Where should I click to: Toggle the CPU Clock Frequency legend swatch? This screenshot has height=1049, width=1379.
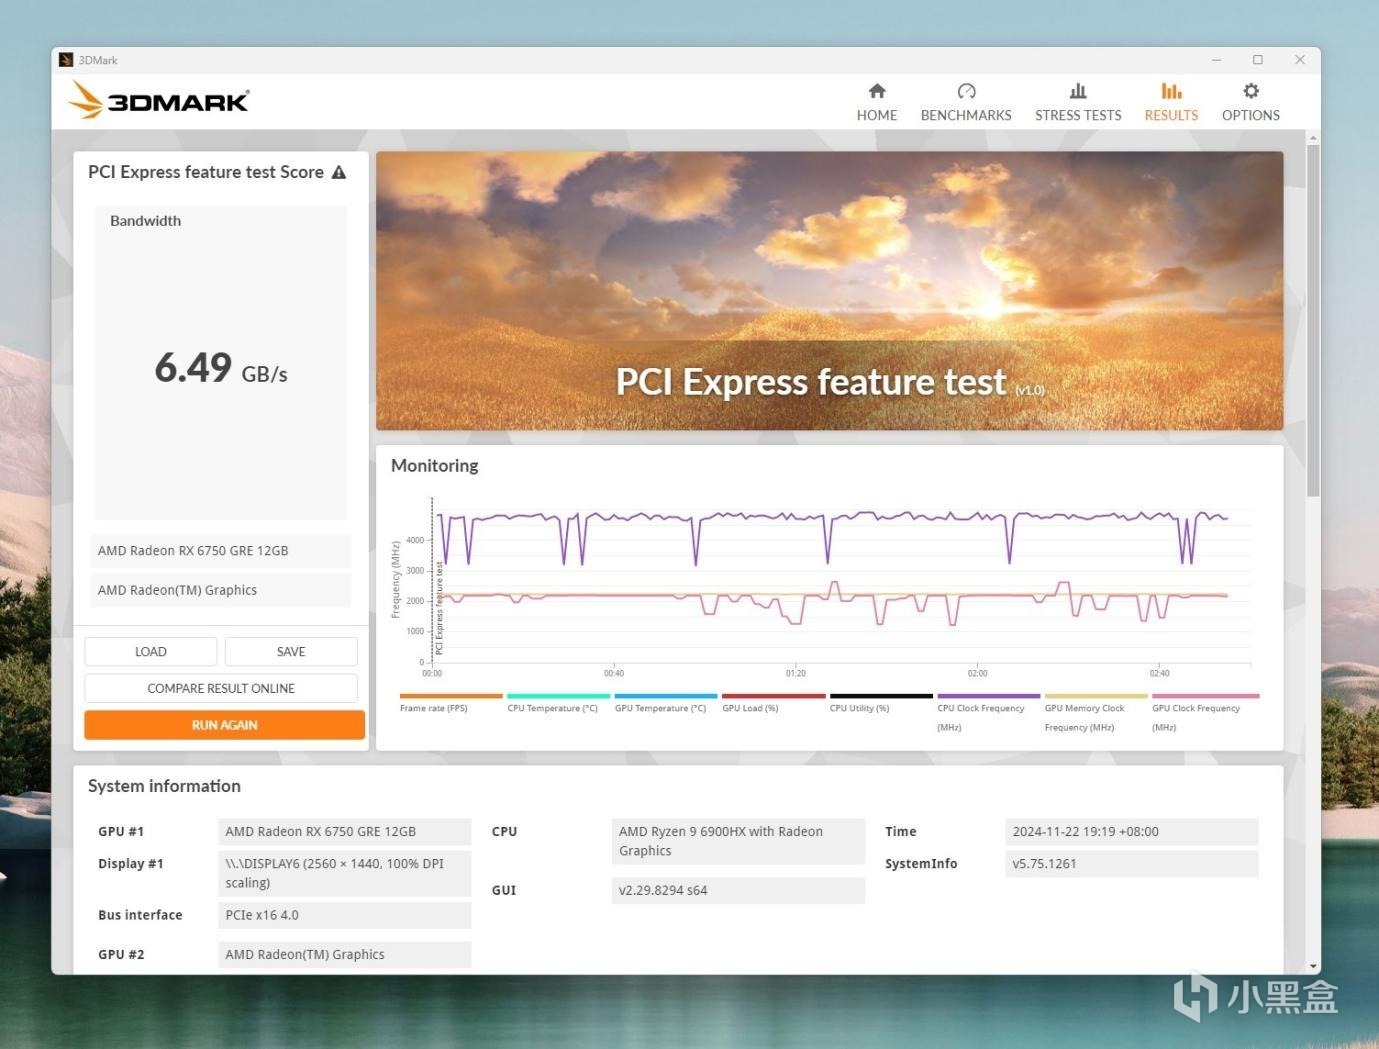pyautogui.click(x=989, y=696)
